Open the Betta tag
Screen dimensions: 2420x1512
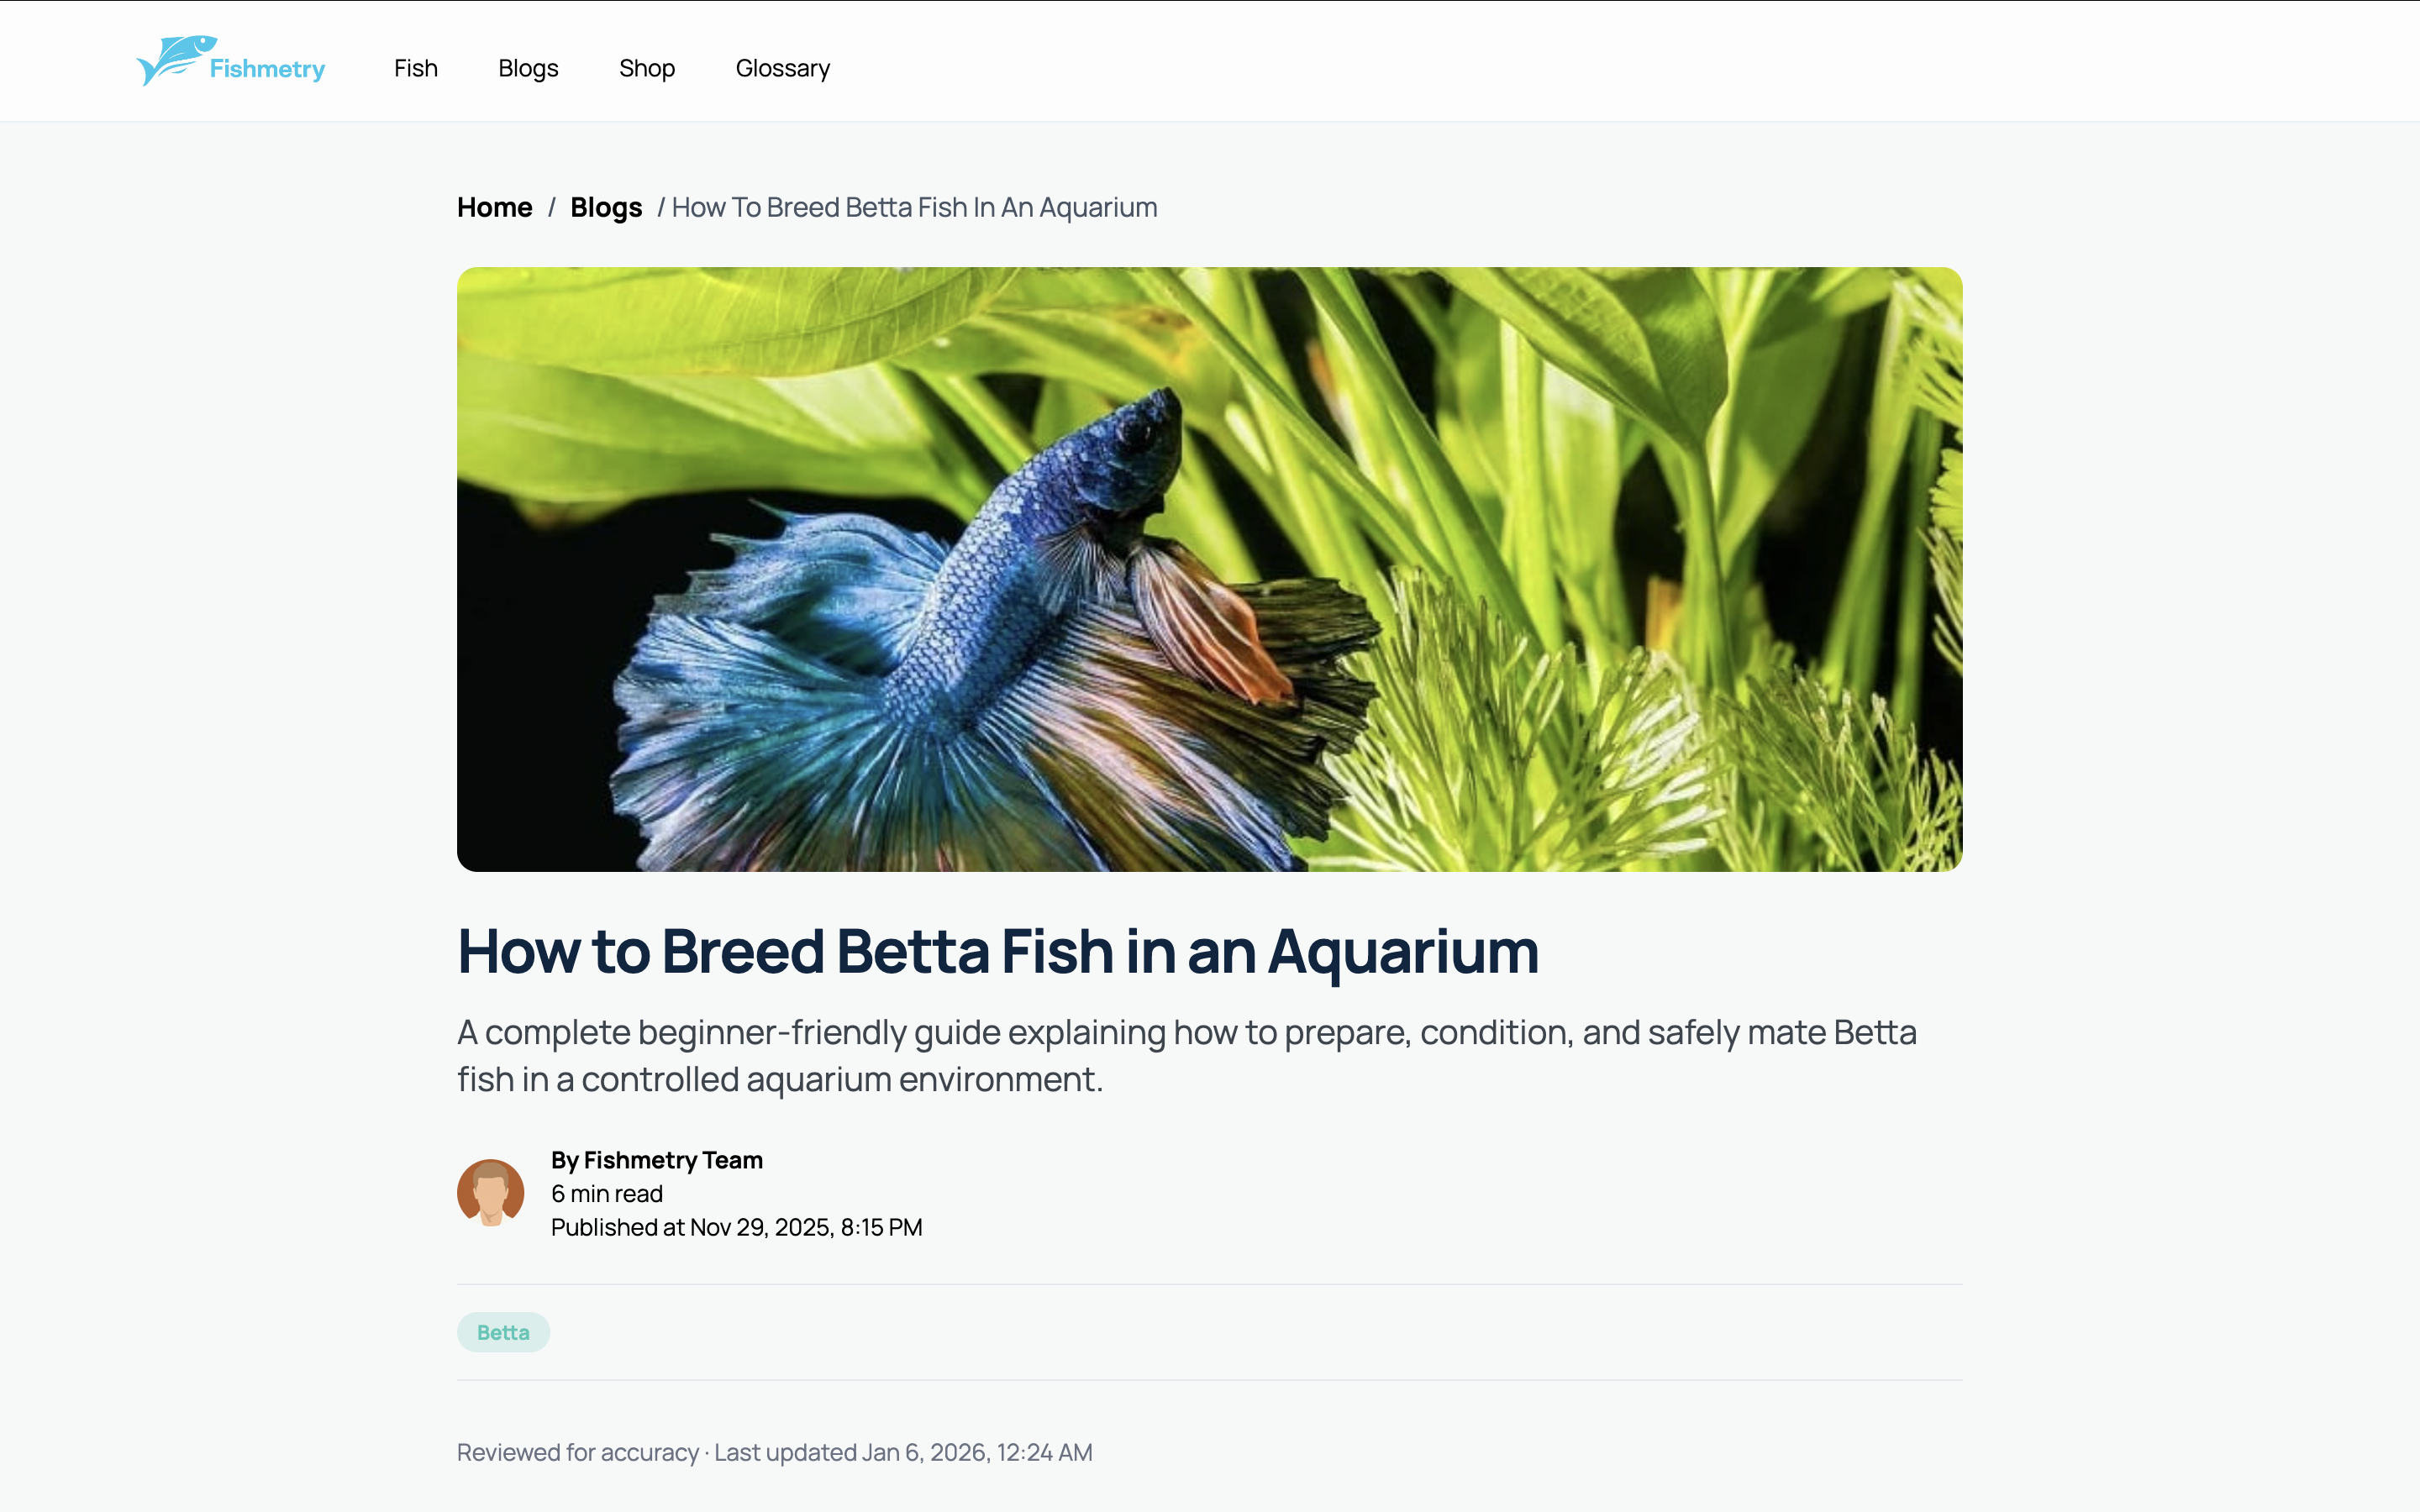[503, 1331]
